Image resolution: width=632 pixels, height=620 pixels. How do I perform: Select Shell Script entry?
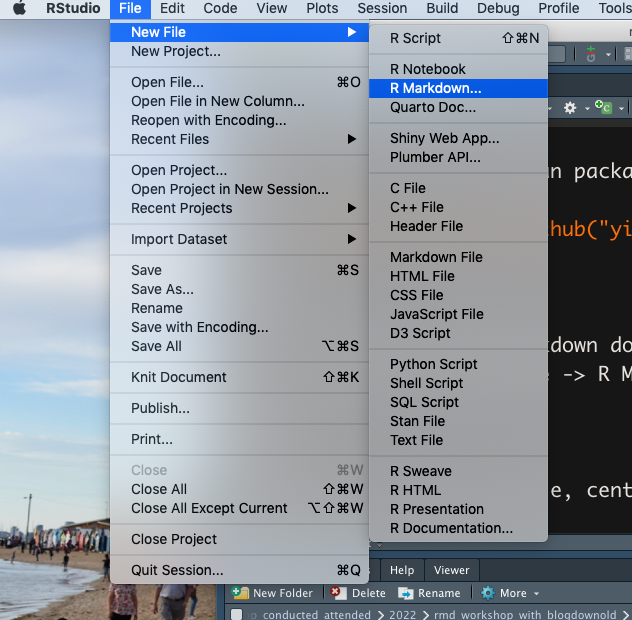pos(458,383)
